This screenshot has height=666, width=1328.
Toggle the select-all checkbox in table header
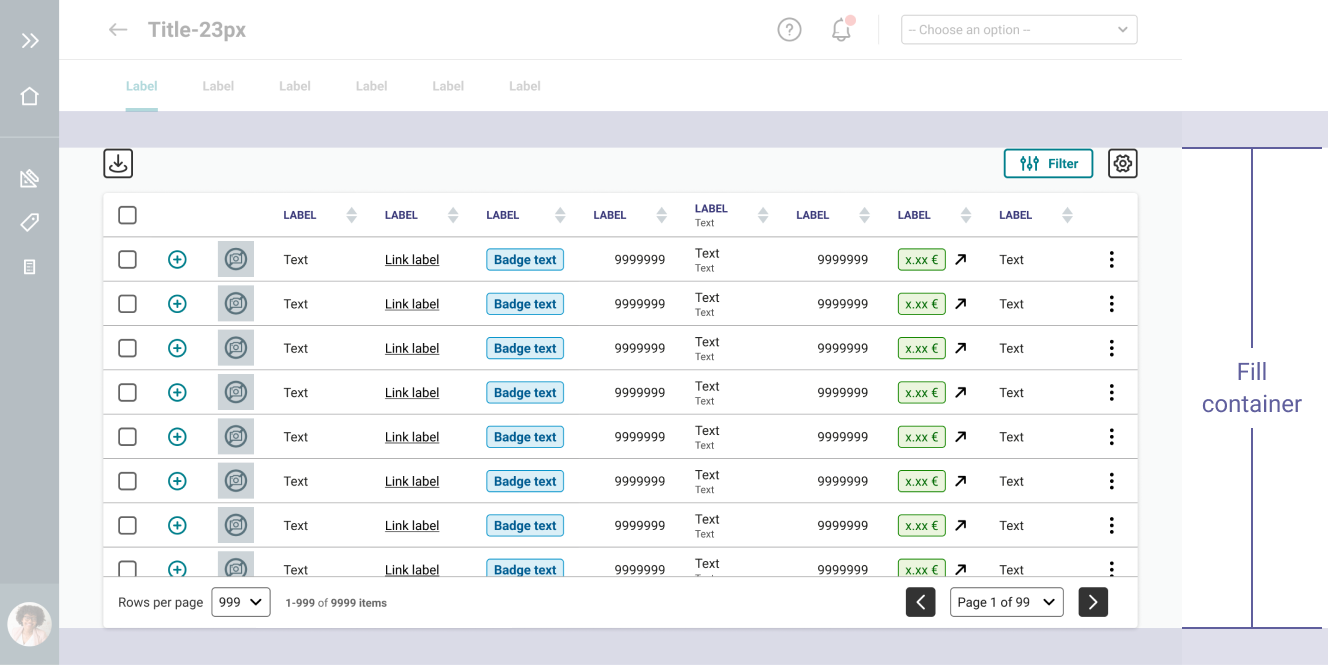tap(127, 215)
